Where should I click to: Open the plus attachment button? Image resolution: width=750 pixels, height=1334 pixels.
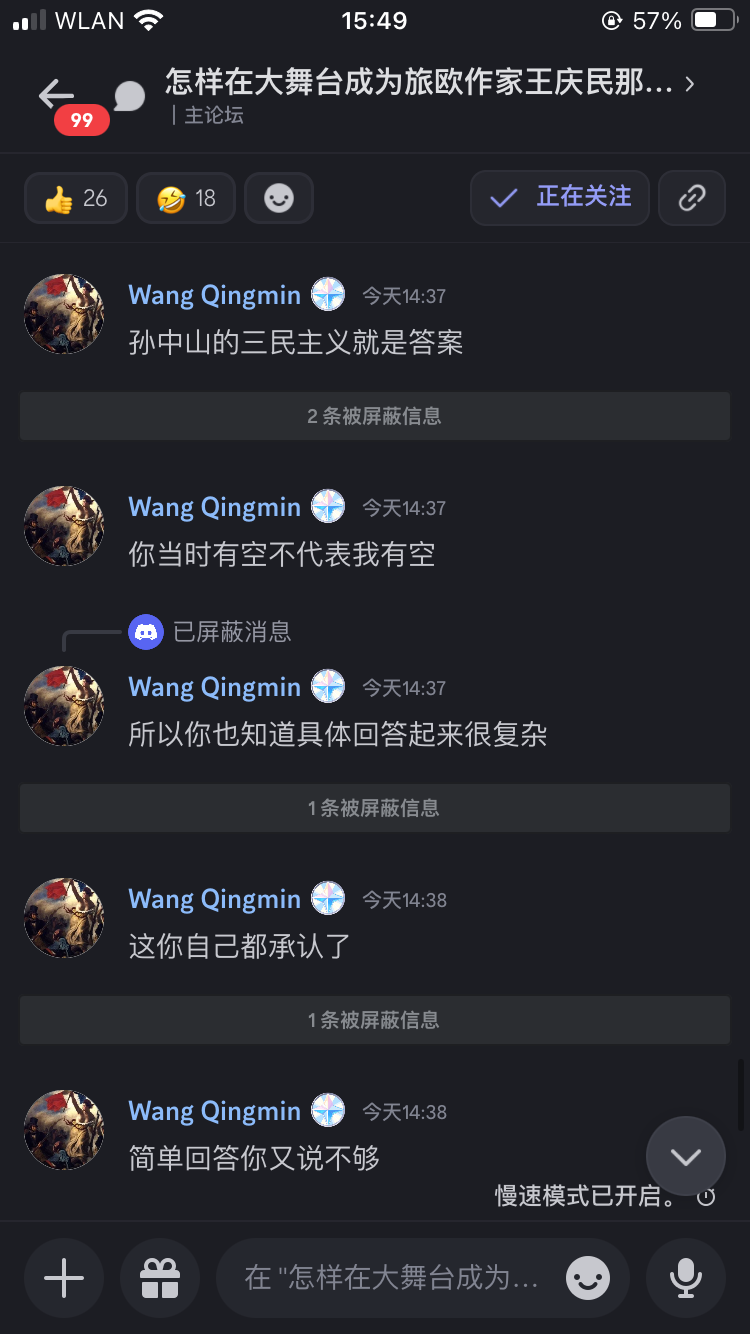(64, 1278)
